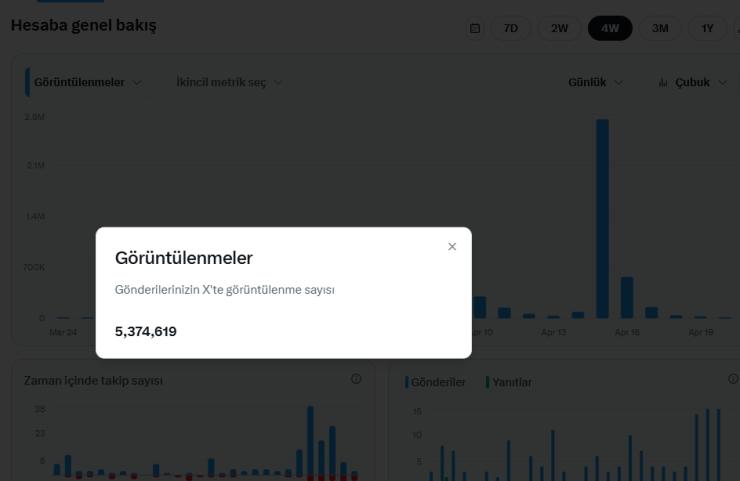Open the Günlük interval dropdown
This screenshot has height=481, width=740.
pos(595,82)
